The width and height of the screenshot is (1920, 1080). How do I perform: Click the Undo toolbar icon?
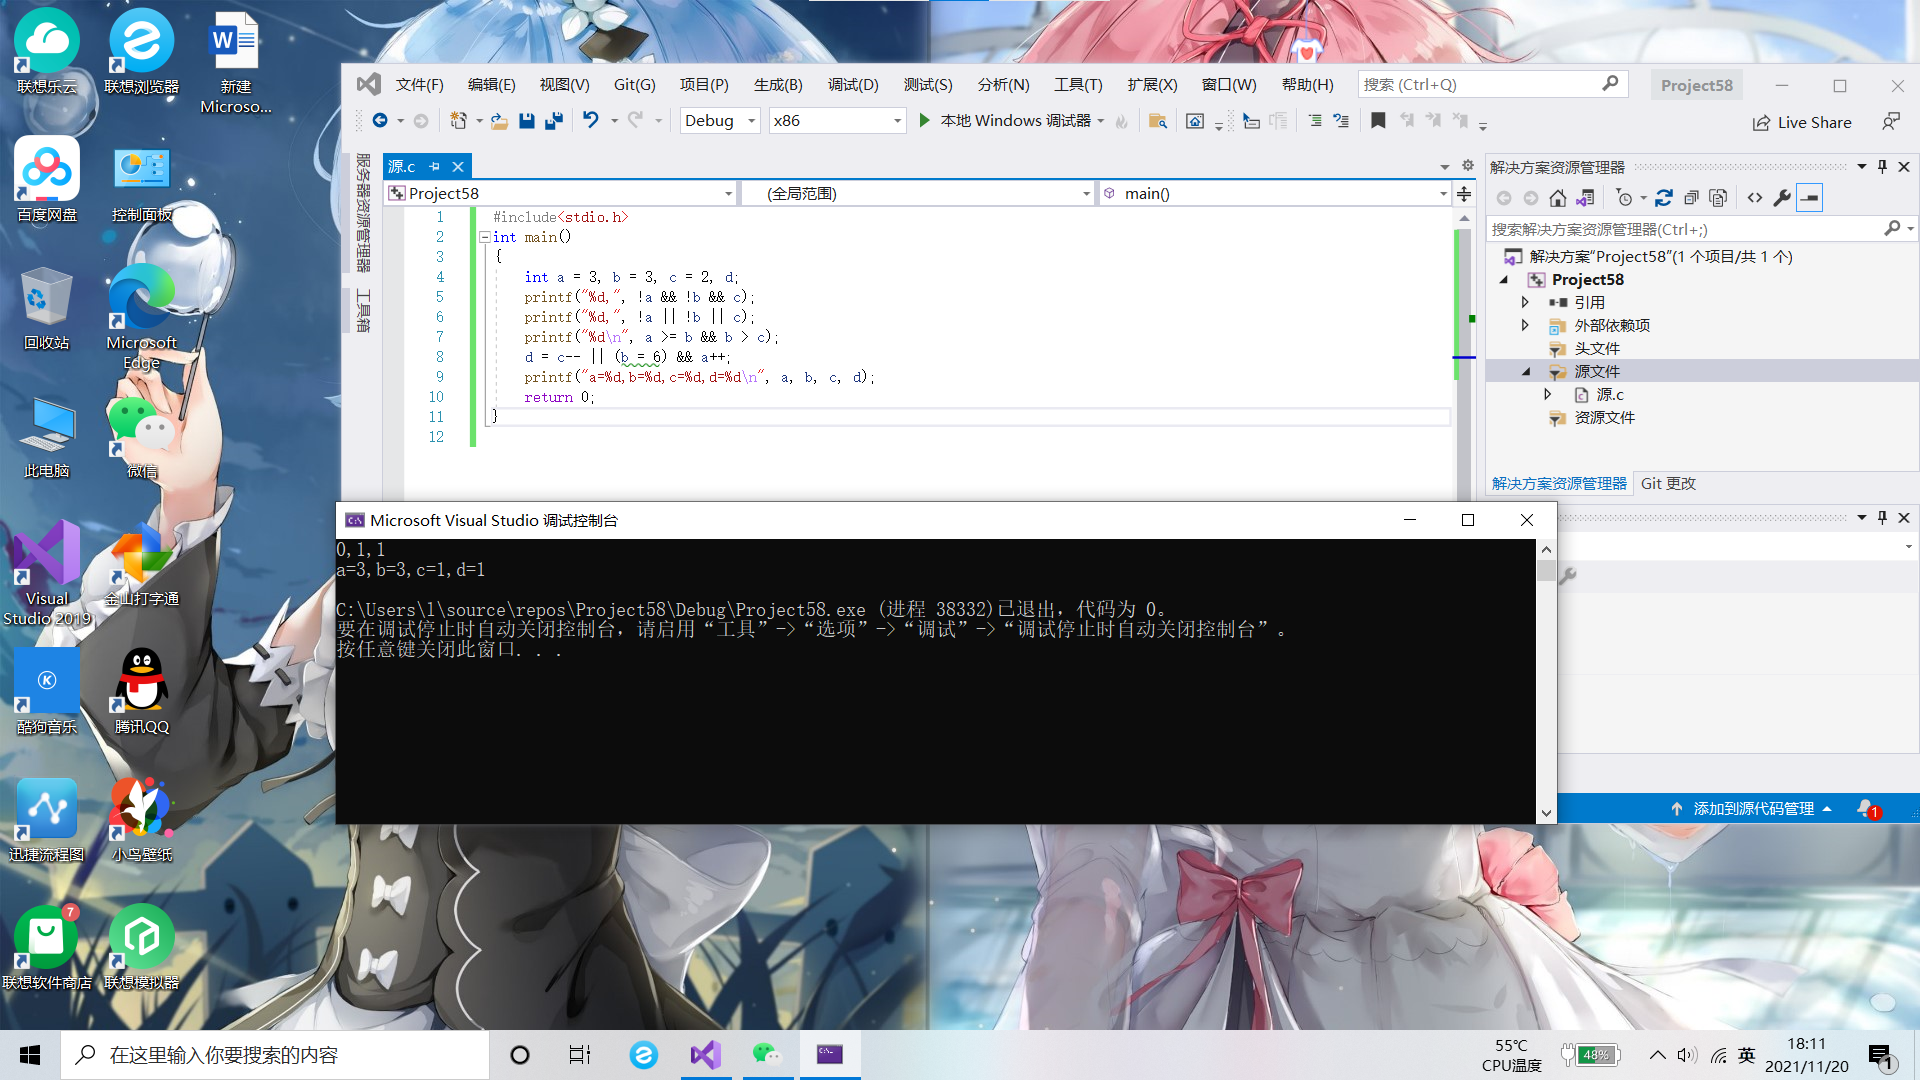tap(591, 121)
